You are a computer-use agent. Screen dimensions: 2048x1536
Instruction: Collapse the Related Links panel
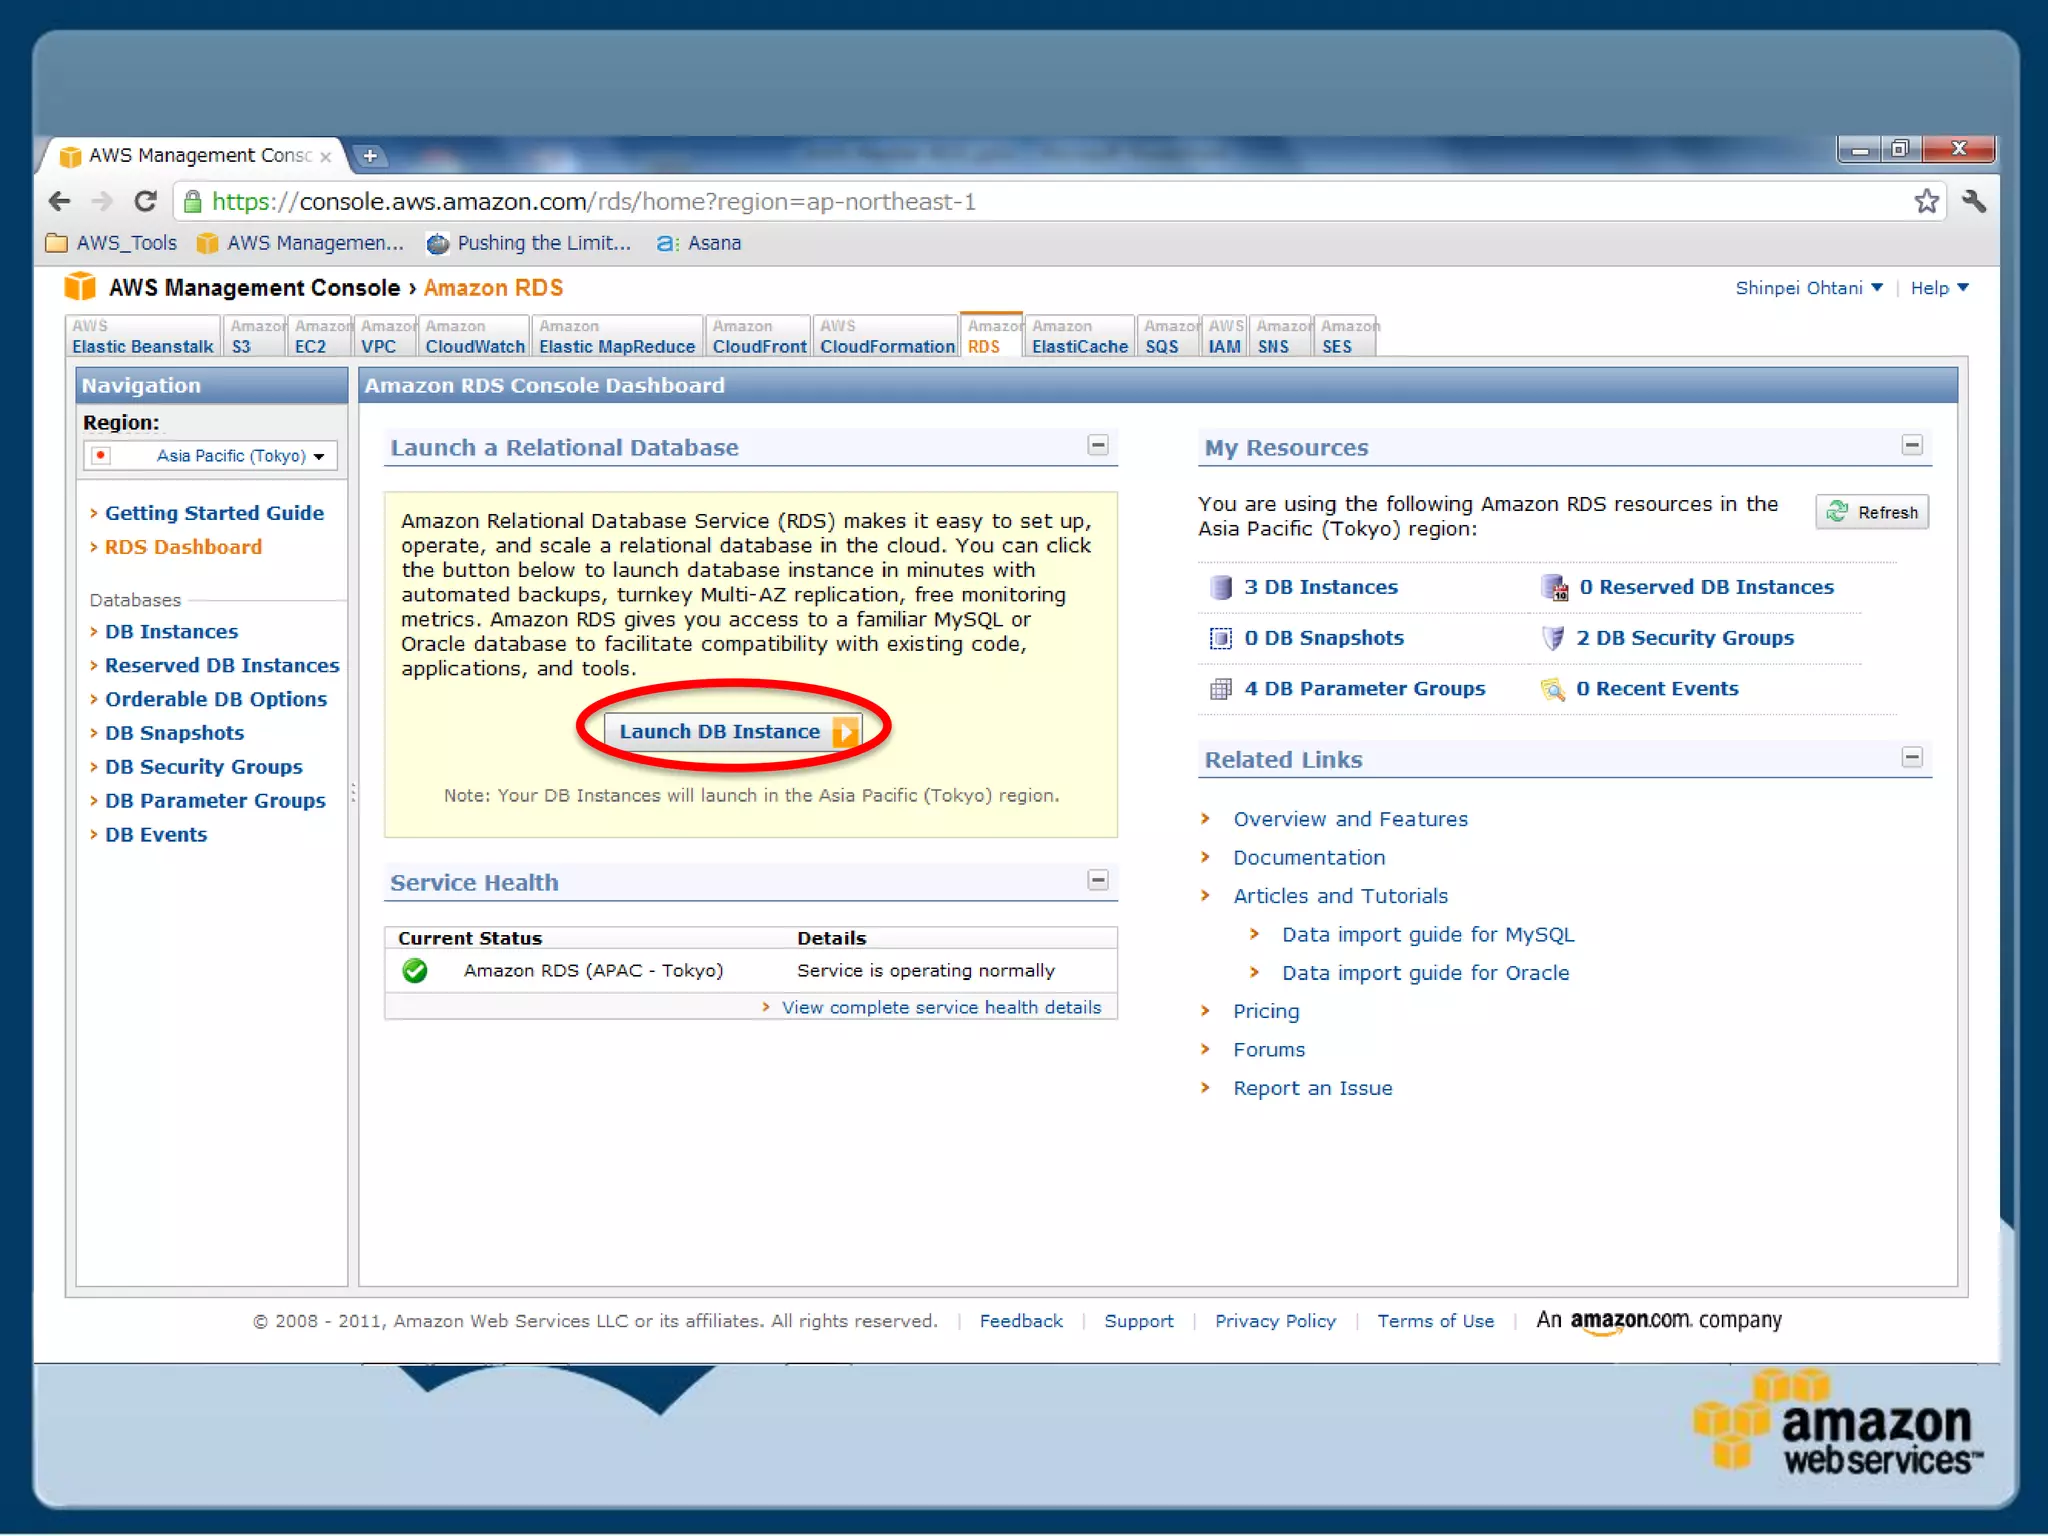(1912, 757)
